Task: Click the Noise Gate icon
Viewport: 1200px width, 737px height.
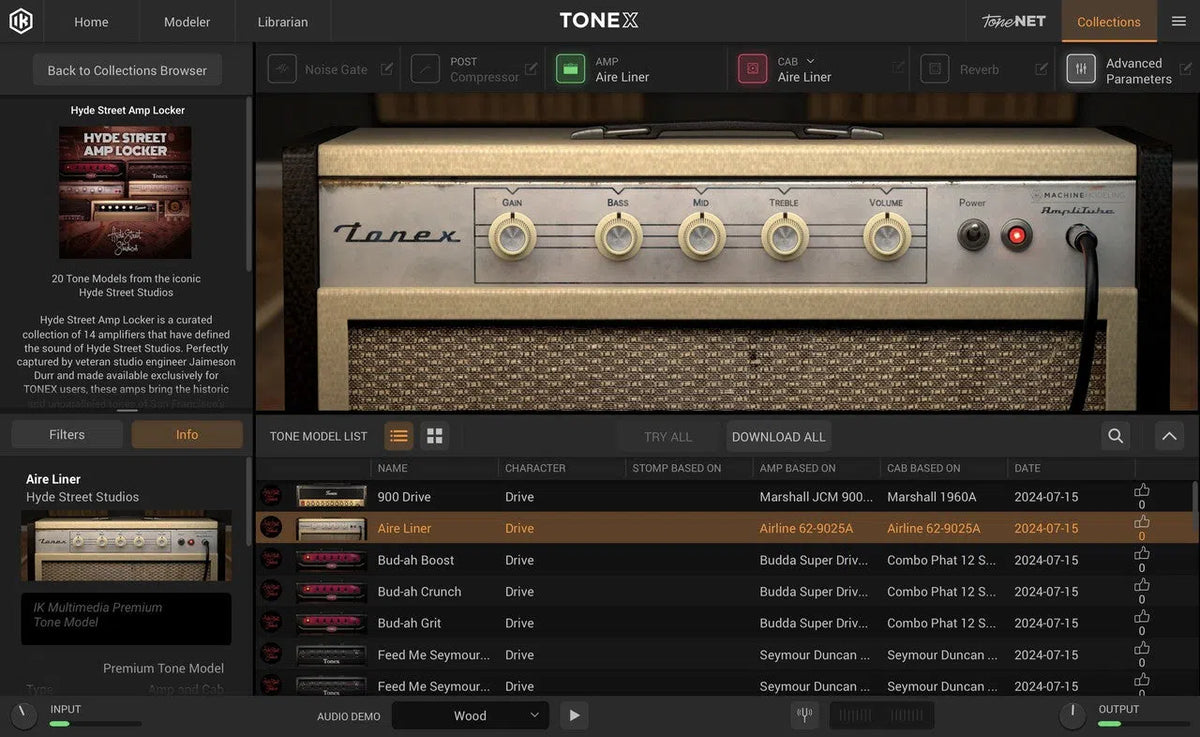Action: (x=282, y=68)
